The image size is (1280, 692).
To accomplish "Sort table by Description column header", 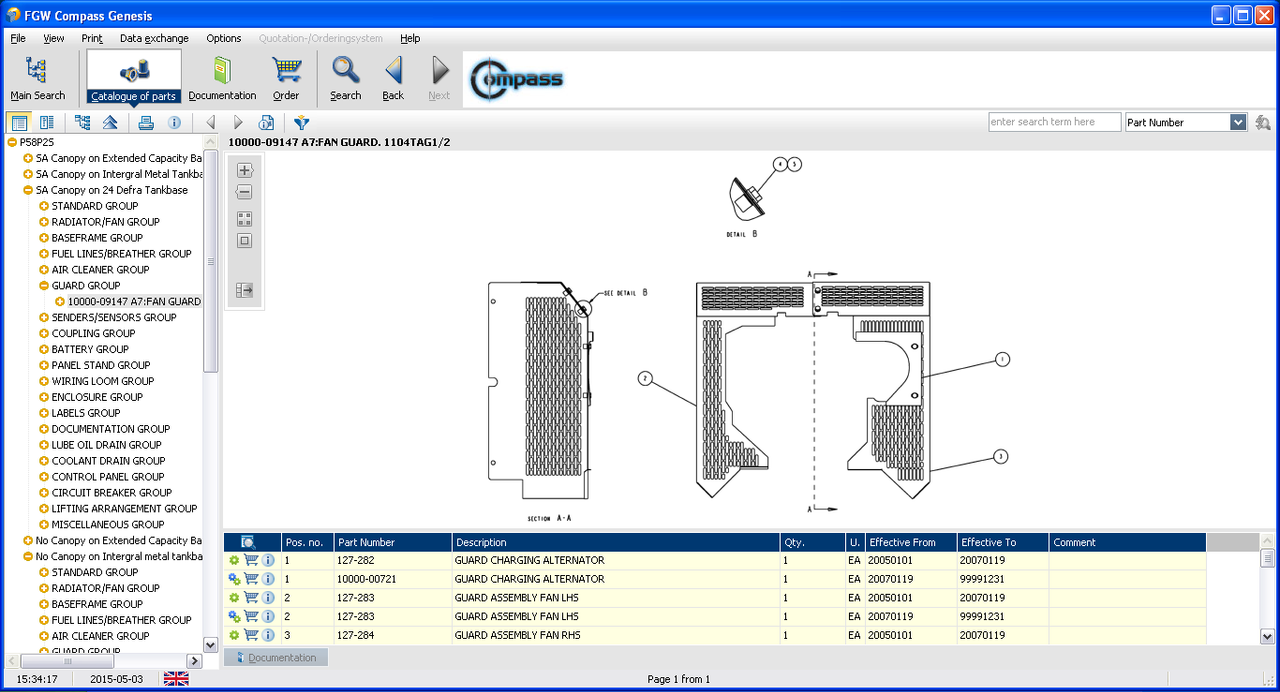I will [616, 542].
